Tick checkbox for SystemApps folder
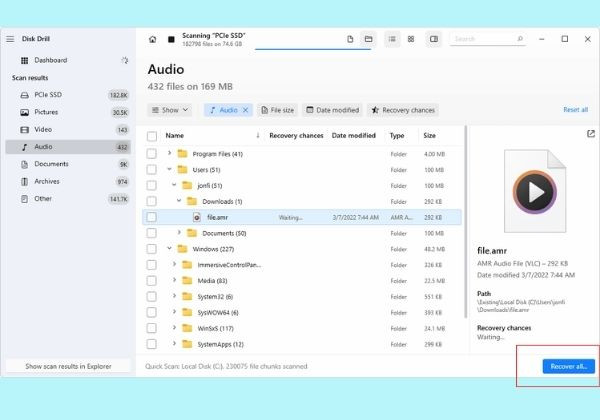The width and height of the screenshot is (600, 420). click(152, 344)
